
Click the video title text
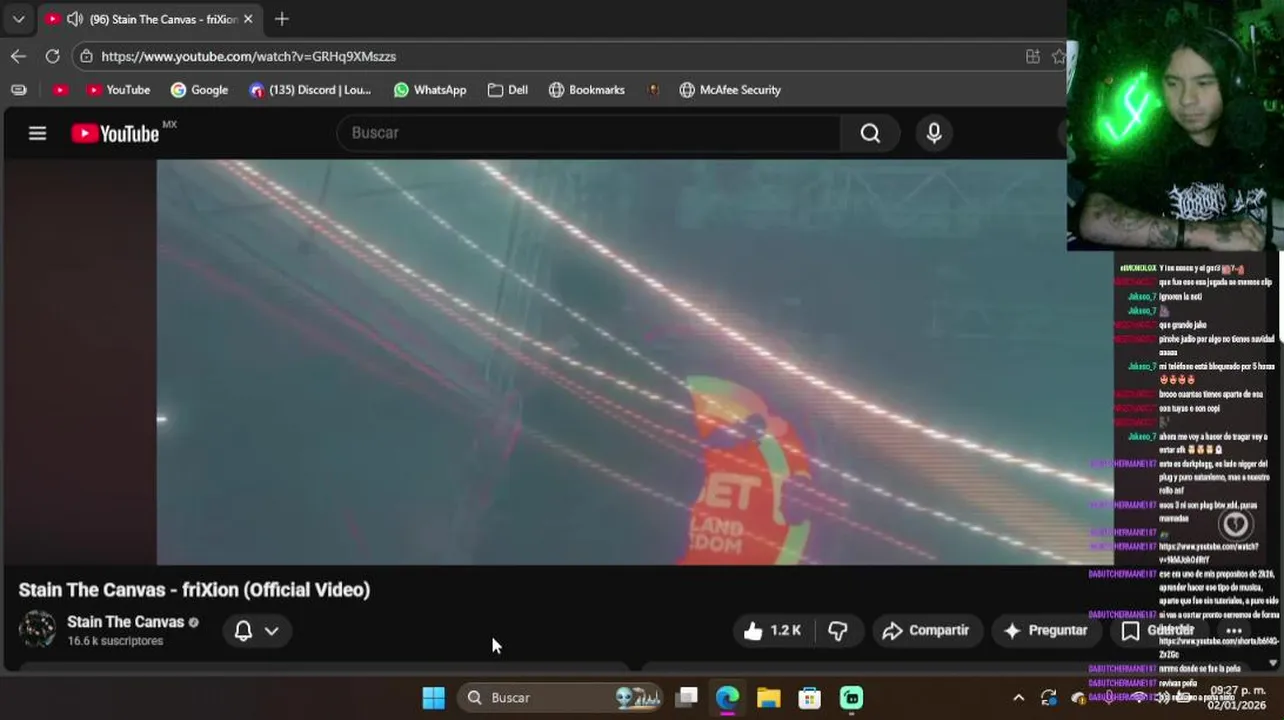194,590
